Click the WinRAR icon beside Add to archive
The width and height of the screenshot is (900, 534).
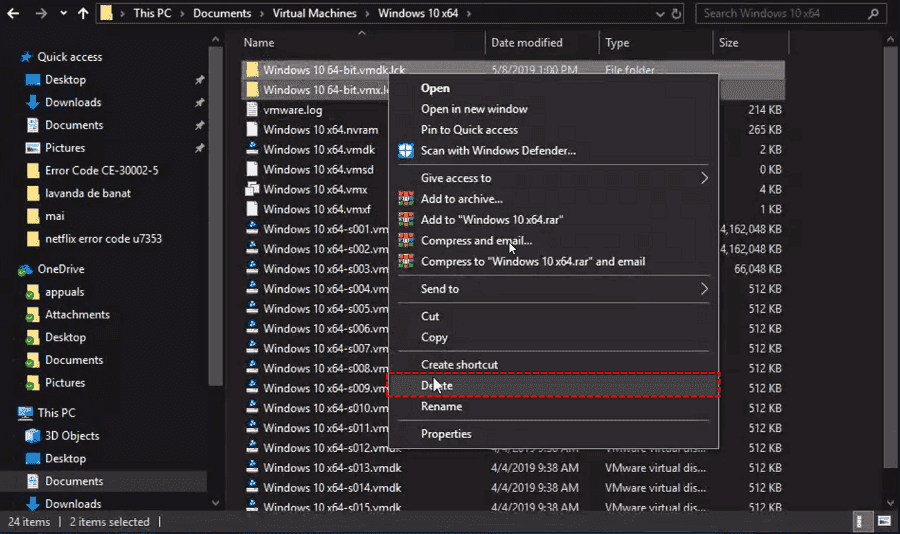[x=406, y=199]
